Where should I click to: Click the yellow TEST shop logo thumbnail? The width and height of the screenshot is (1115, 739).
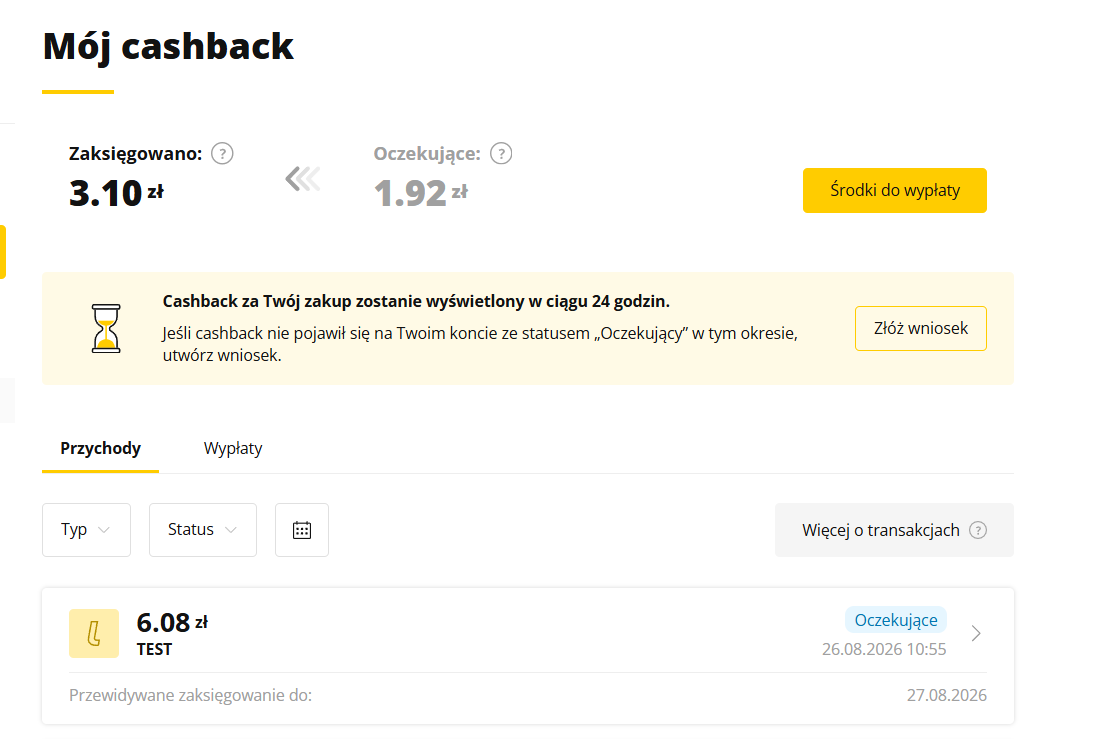tap(94, 633)
